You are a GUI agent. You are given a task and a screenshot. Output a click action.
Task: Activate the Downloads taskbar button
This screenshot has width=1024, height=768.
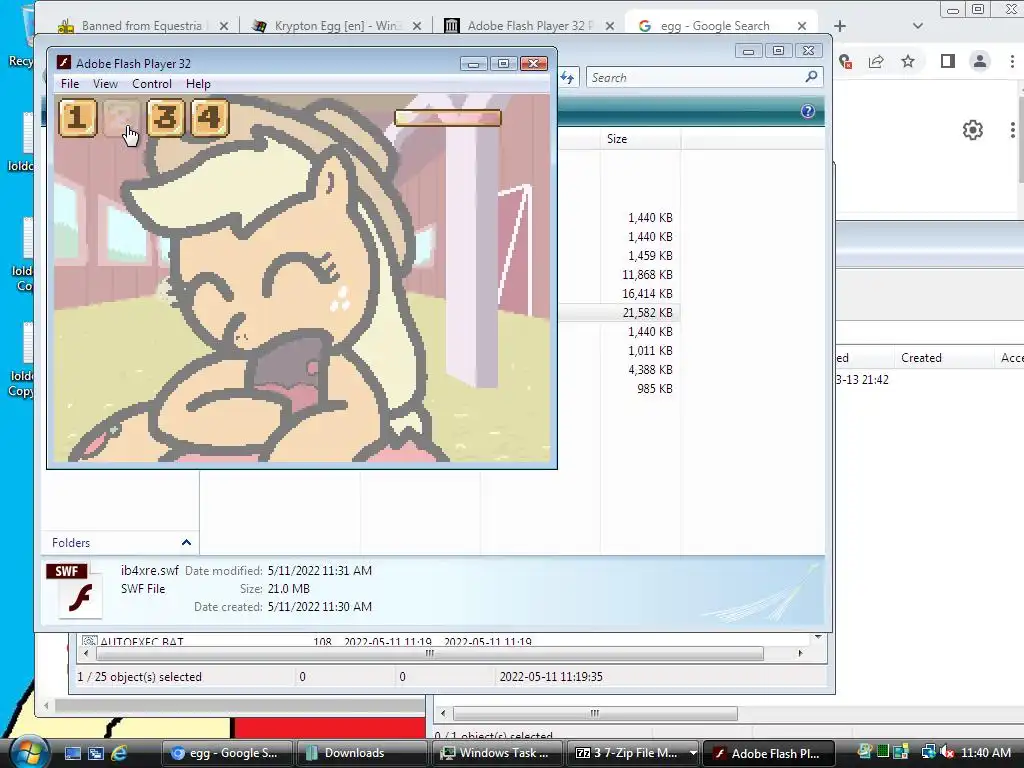(x=361, y=753)
